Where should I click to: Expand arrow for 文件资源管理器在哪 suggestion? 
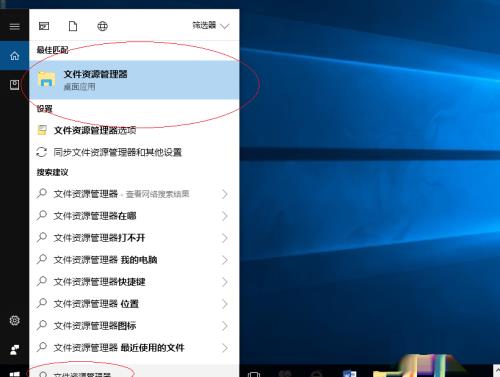tap(225, 216)
